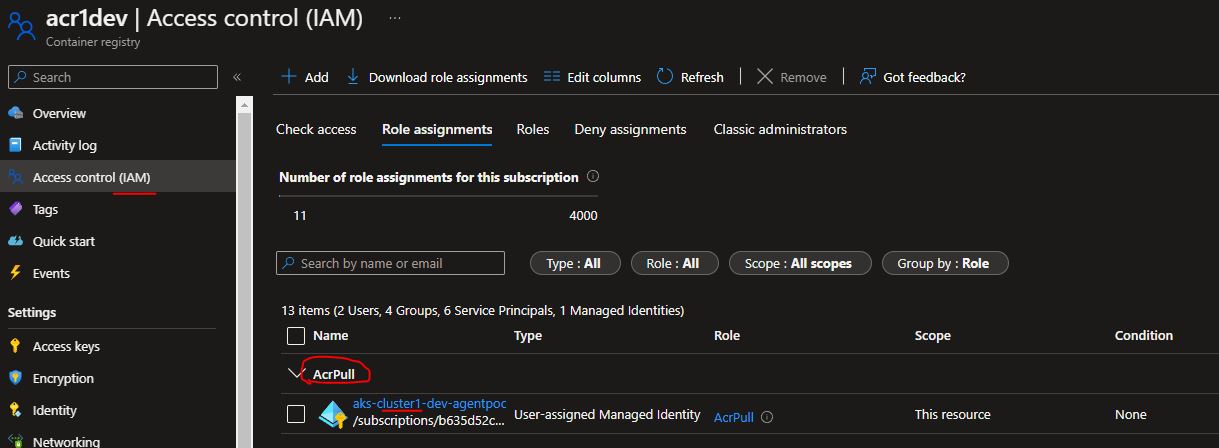
Task: Collapse the AcrPull group chevron
Action: (x=295, y=374)
